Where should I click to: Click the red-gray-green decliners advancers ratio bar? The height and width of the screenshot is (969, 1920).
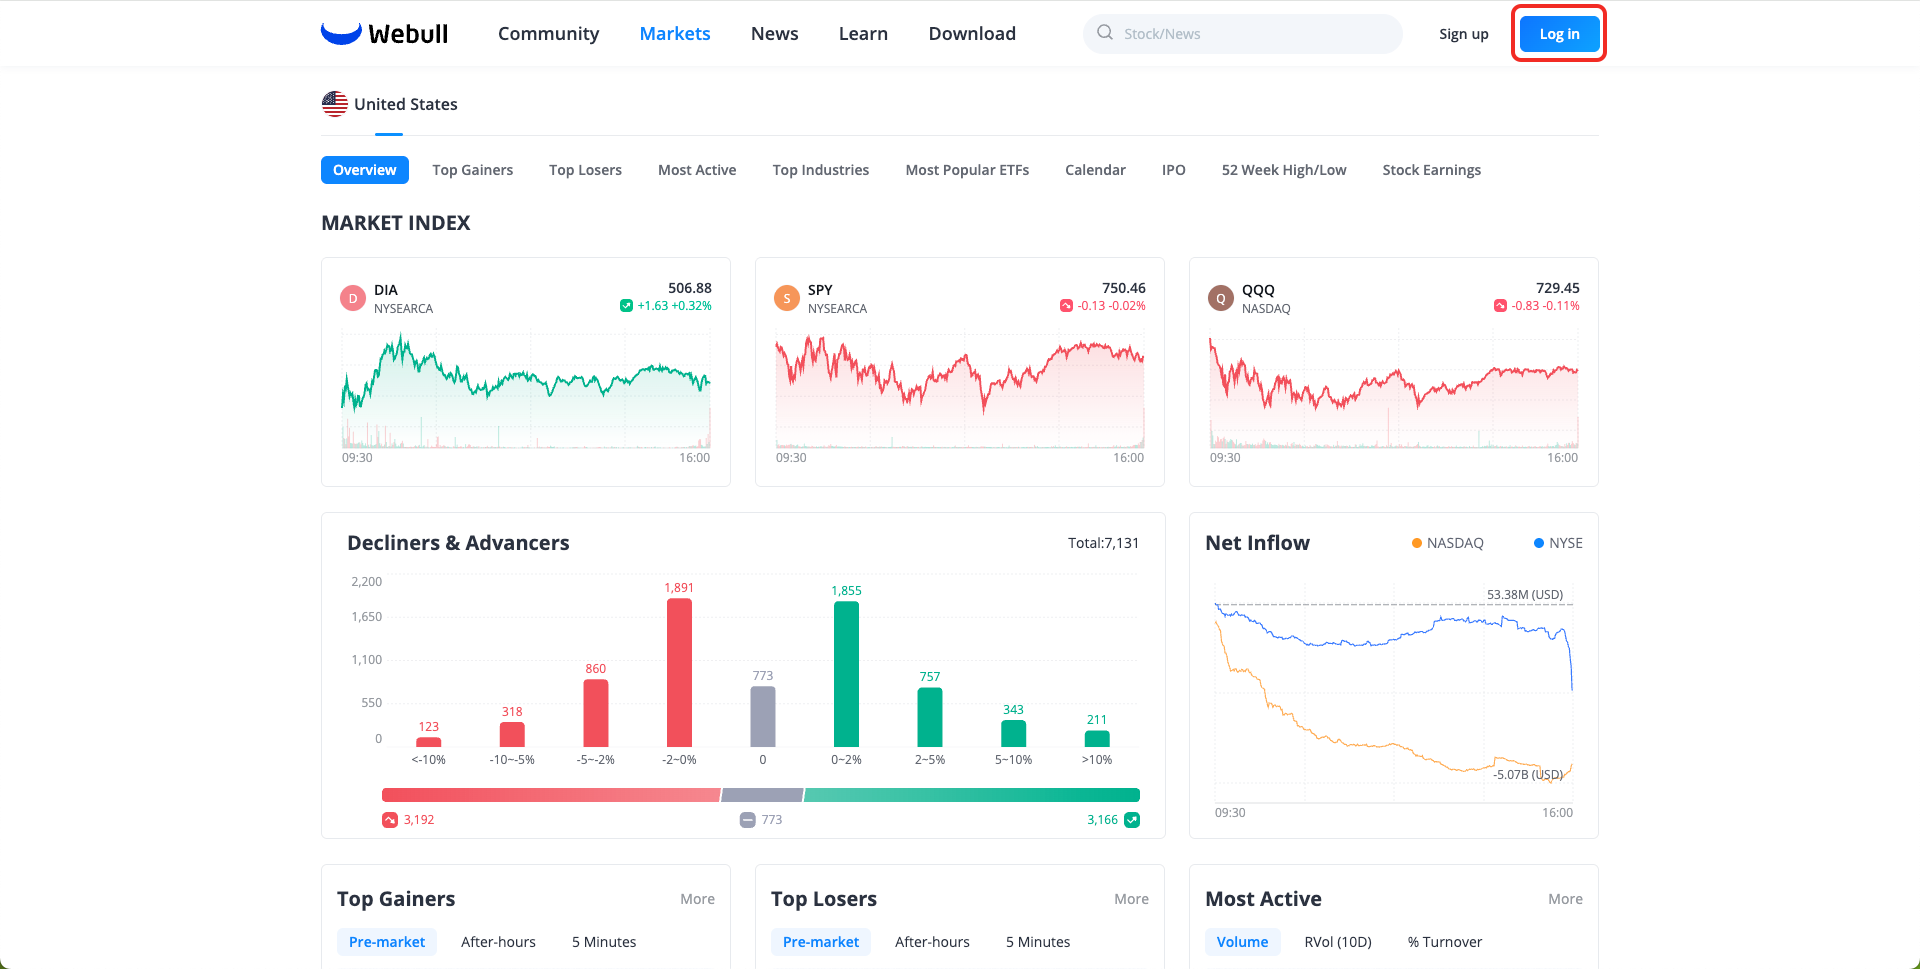pyautogui.click(x=761, y=795)
